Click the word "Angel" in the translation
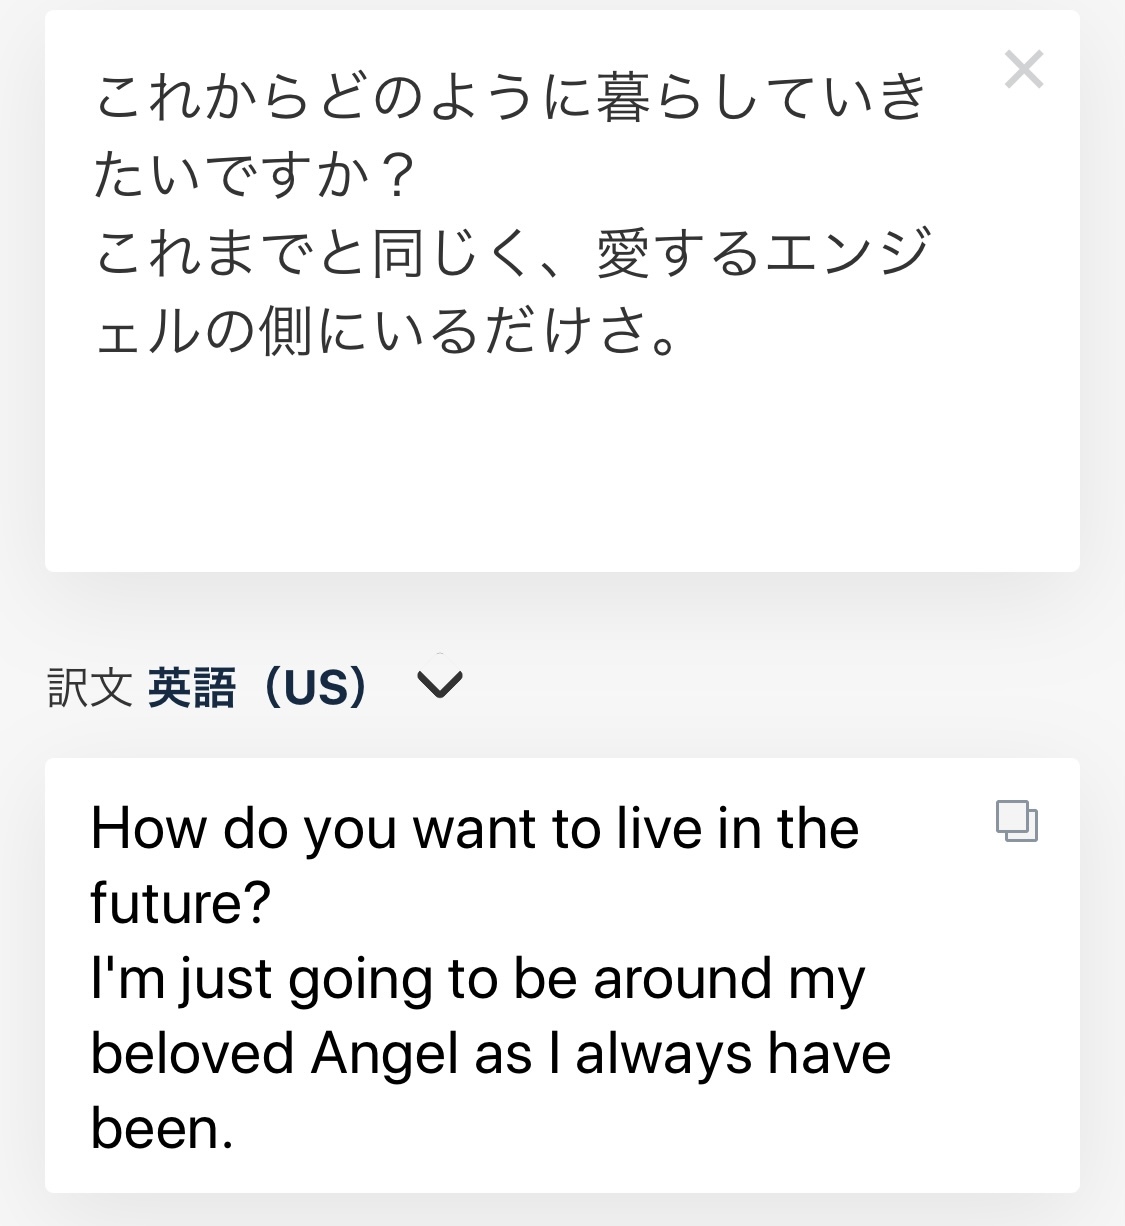This screenshot has width=1125, height=1226. tap(385, 1054)
